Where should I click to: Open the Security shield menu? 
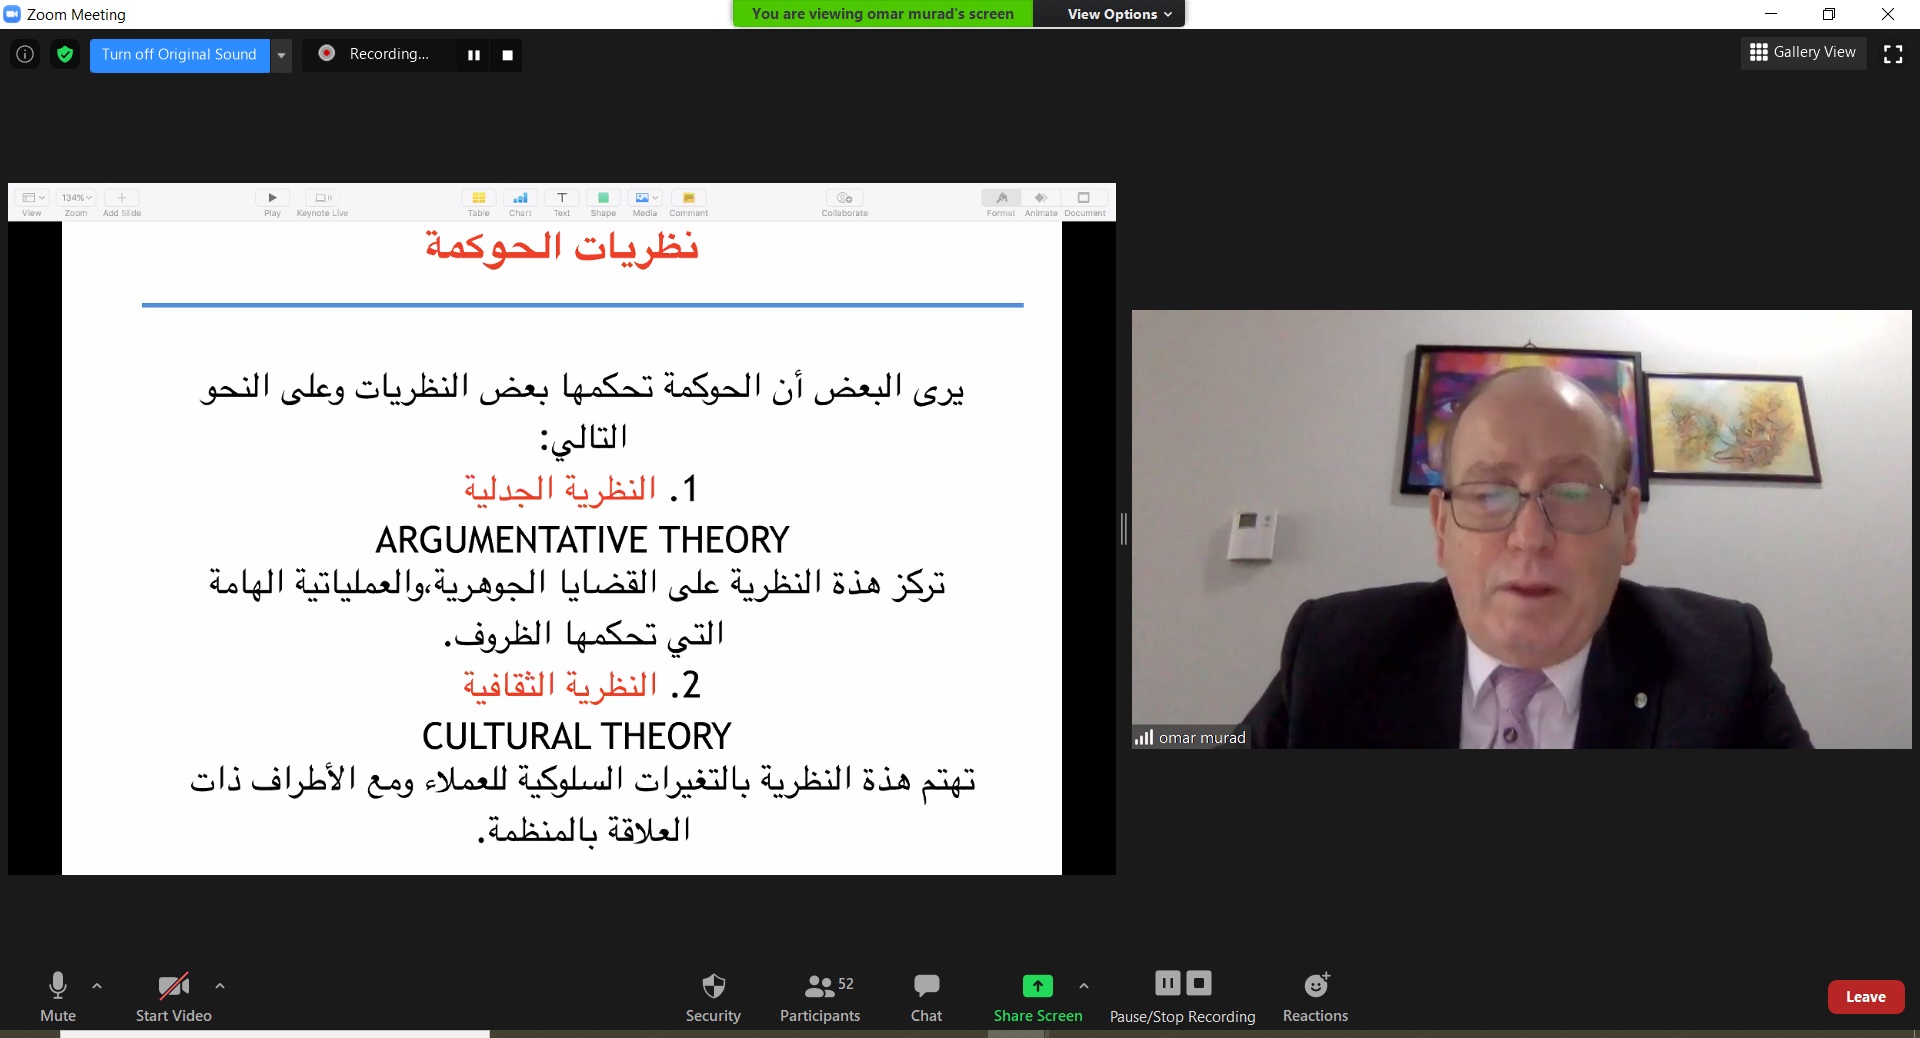tap(713, 997)
